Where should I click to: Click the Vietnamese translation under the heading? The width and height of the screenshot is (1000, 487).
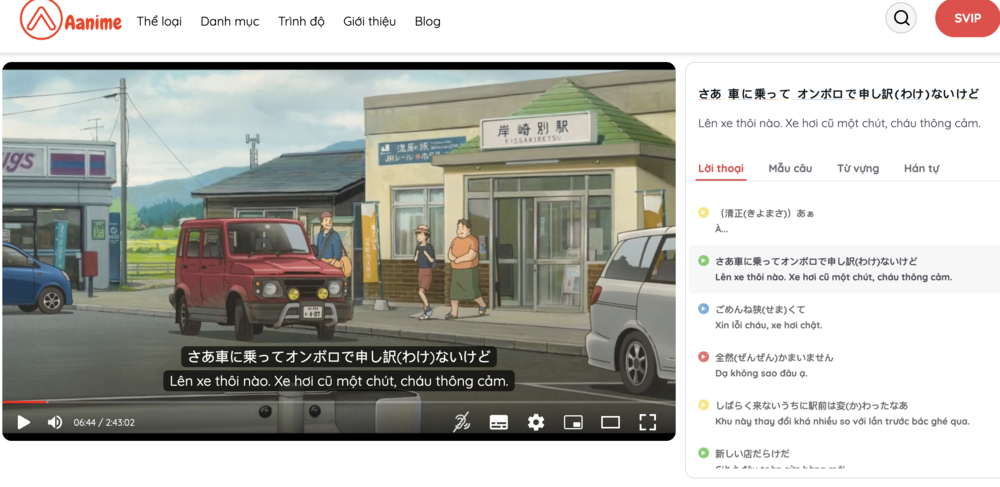(839, 124)
